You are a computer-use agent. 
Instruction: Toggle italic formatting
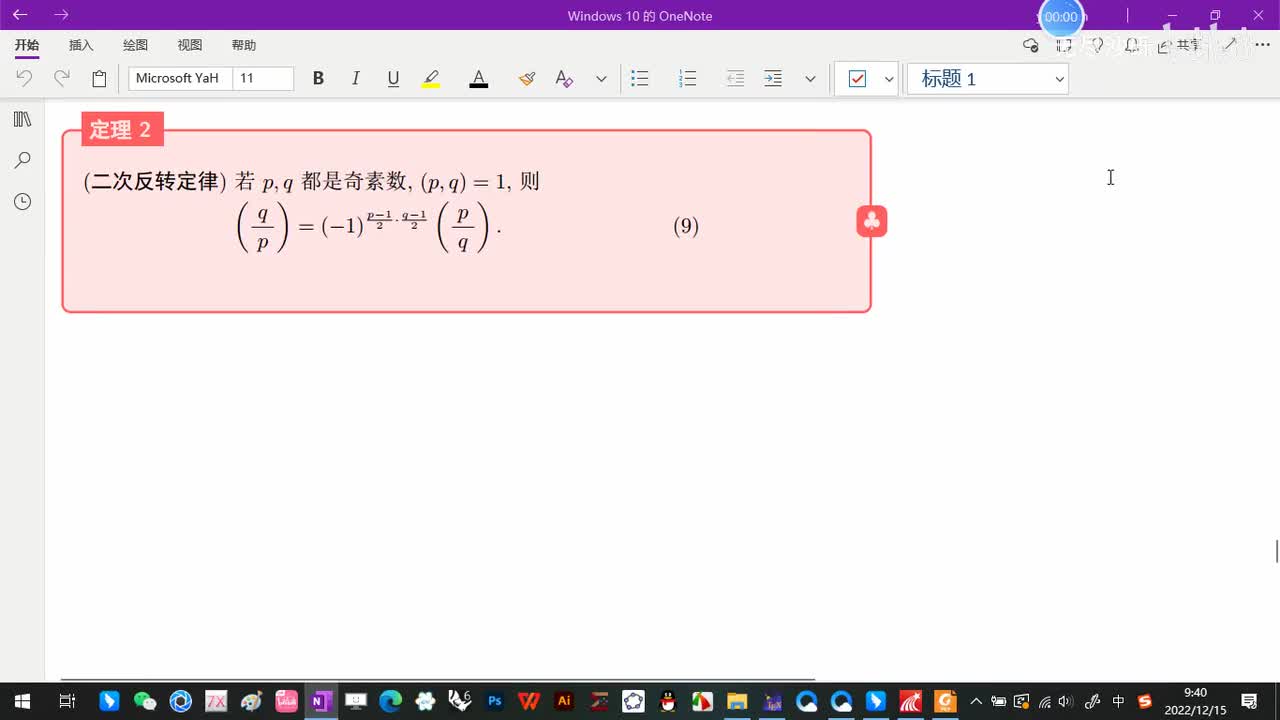[x=355, y=78]
